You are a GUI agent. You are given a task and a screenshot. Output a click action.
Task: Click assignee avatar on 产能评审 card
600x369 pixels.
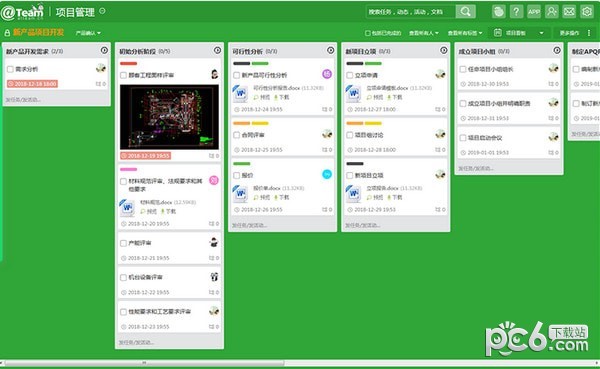214,242
